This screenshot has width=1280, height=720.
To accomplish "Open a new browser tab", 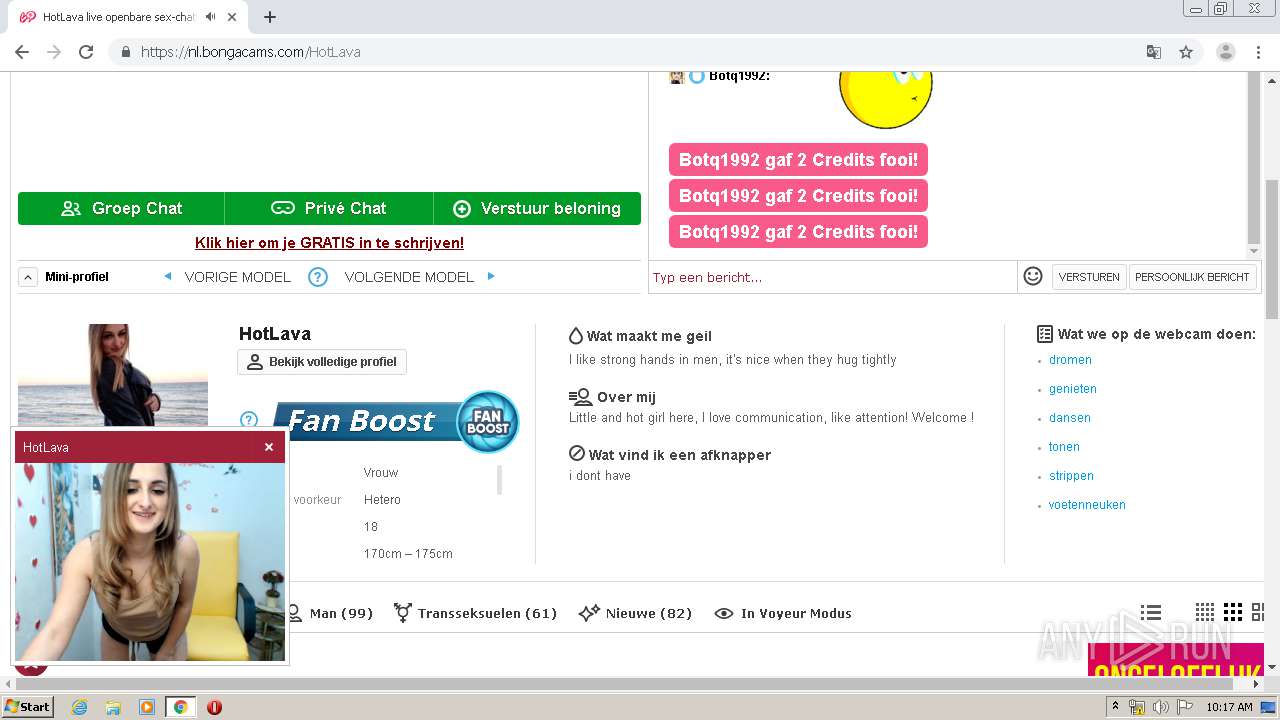I will pos(270,17).
